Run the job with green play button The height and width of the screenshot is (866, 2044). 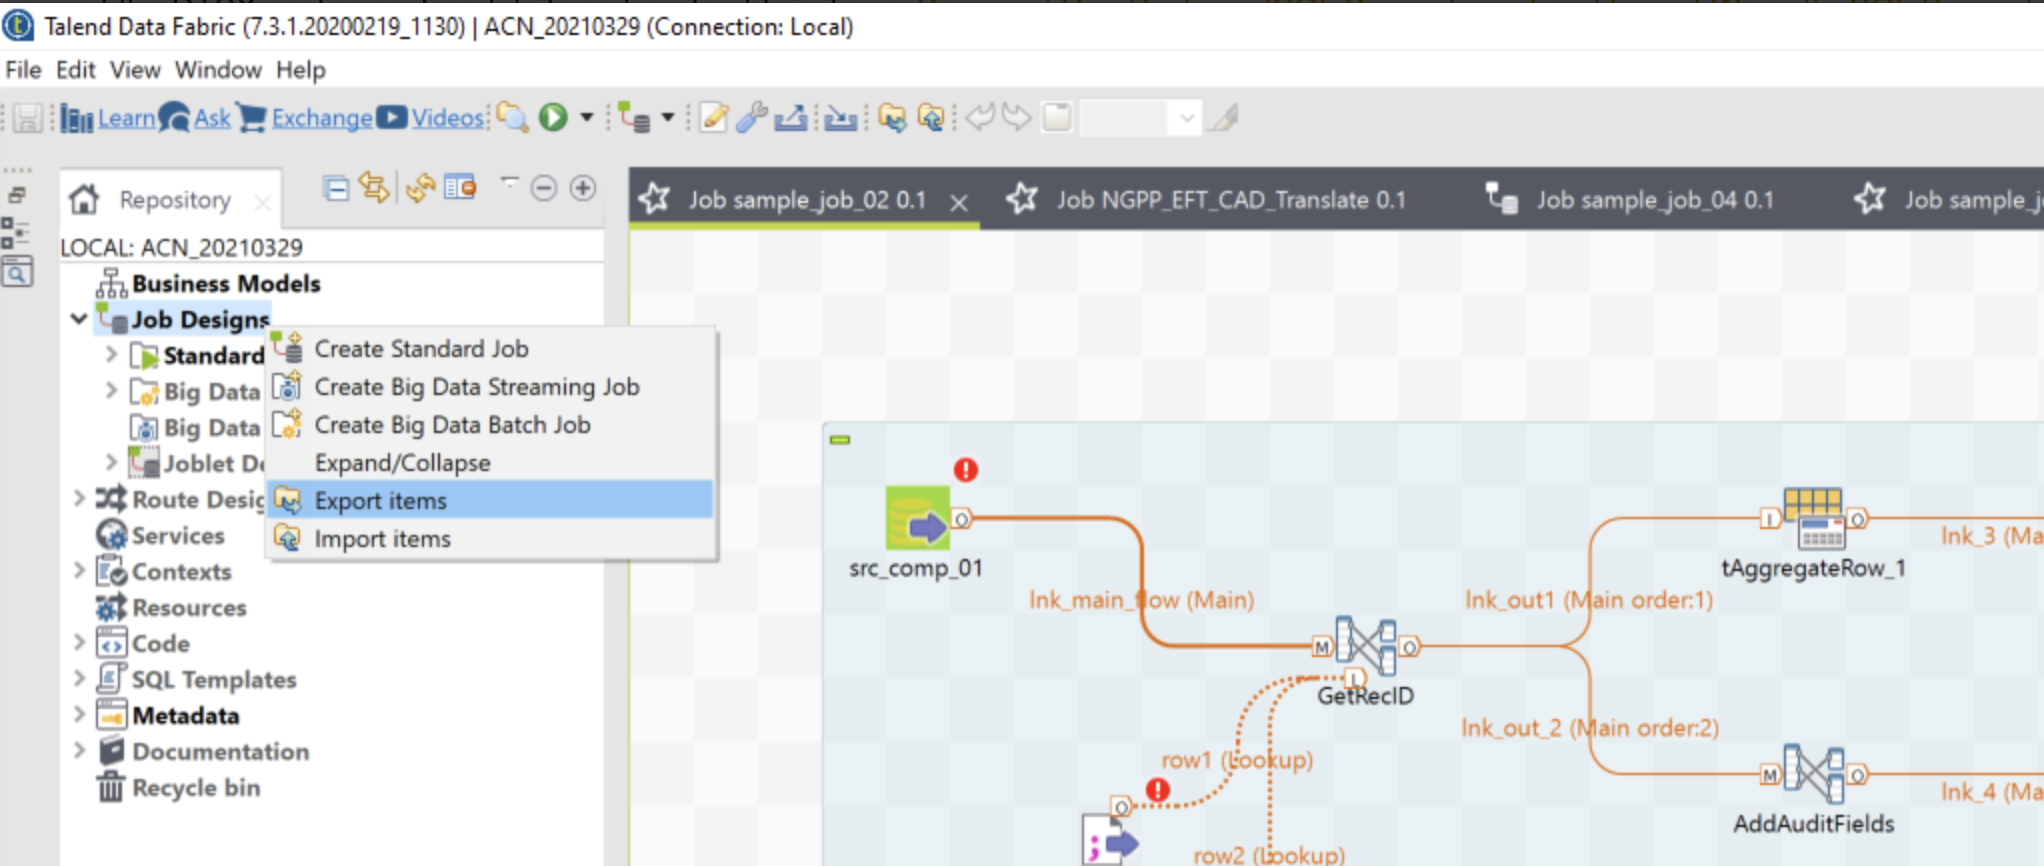click(x=553, y=118)
